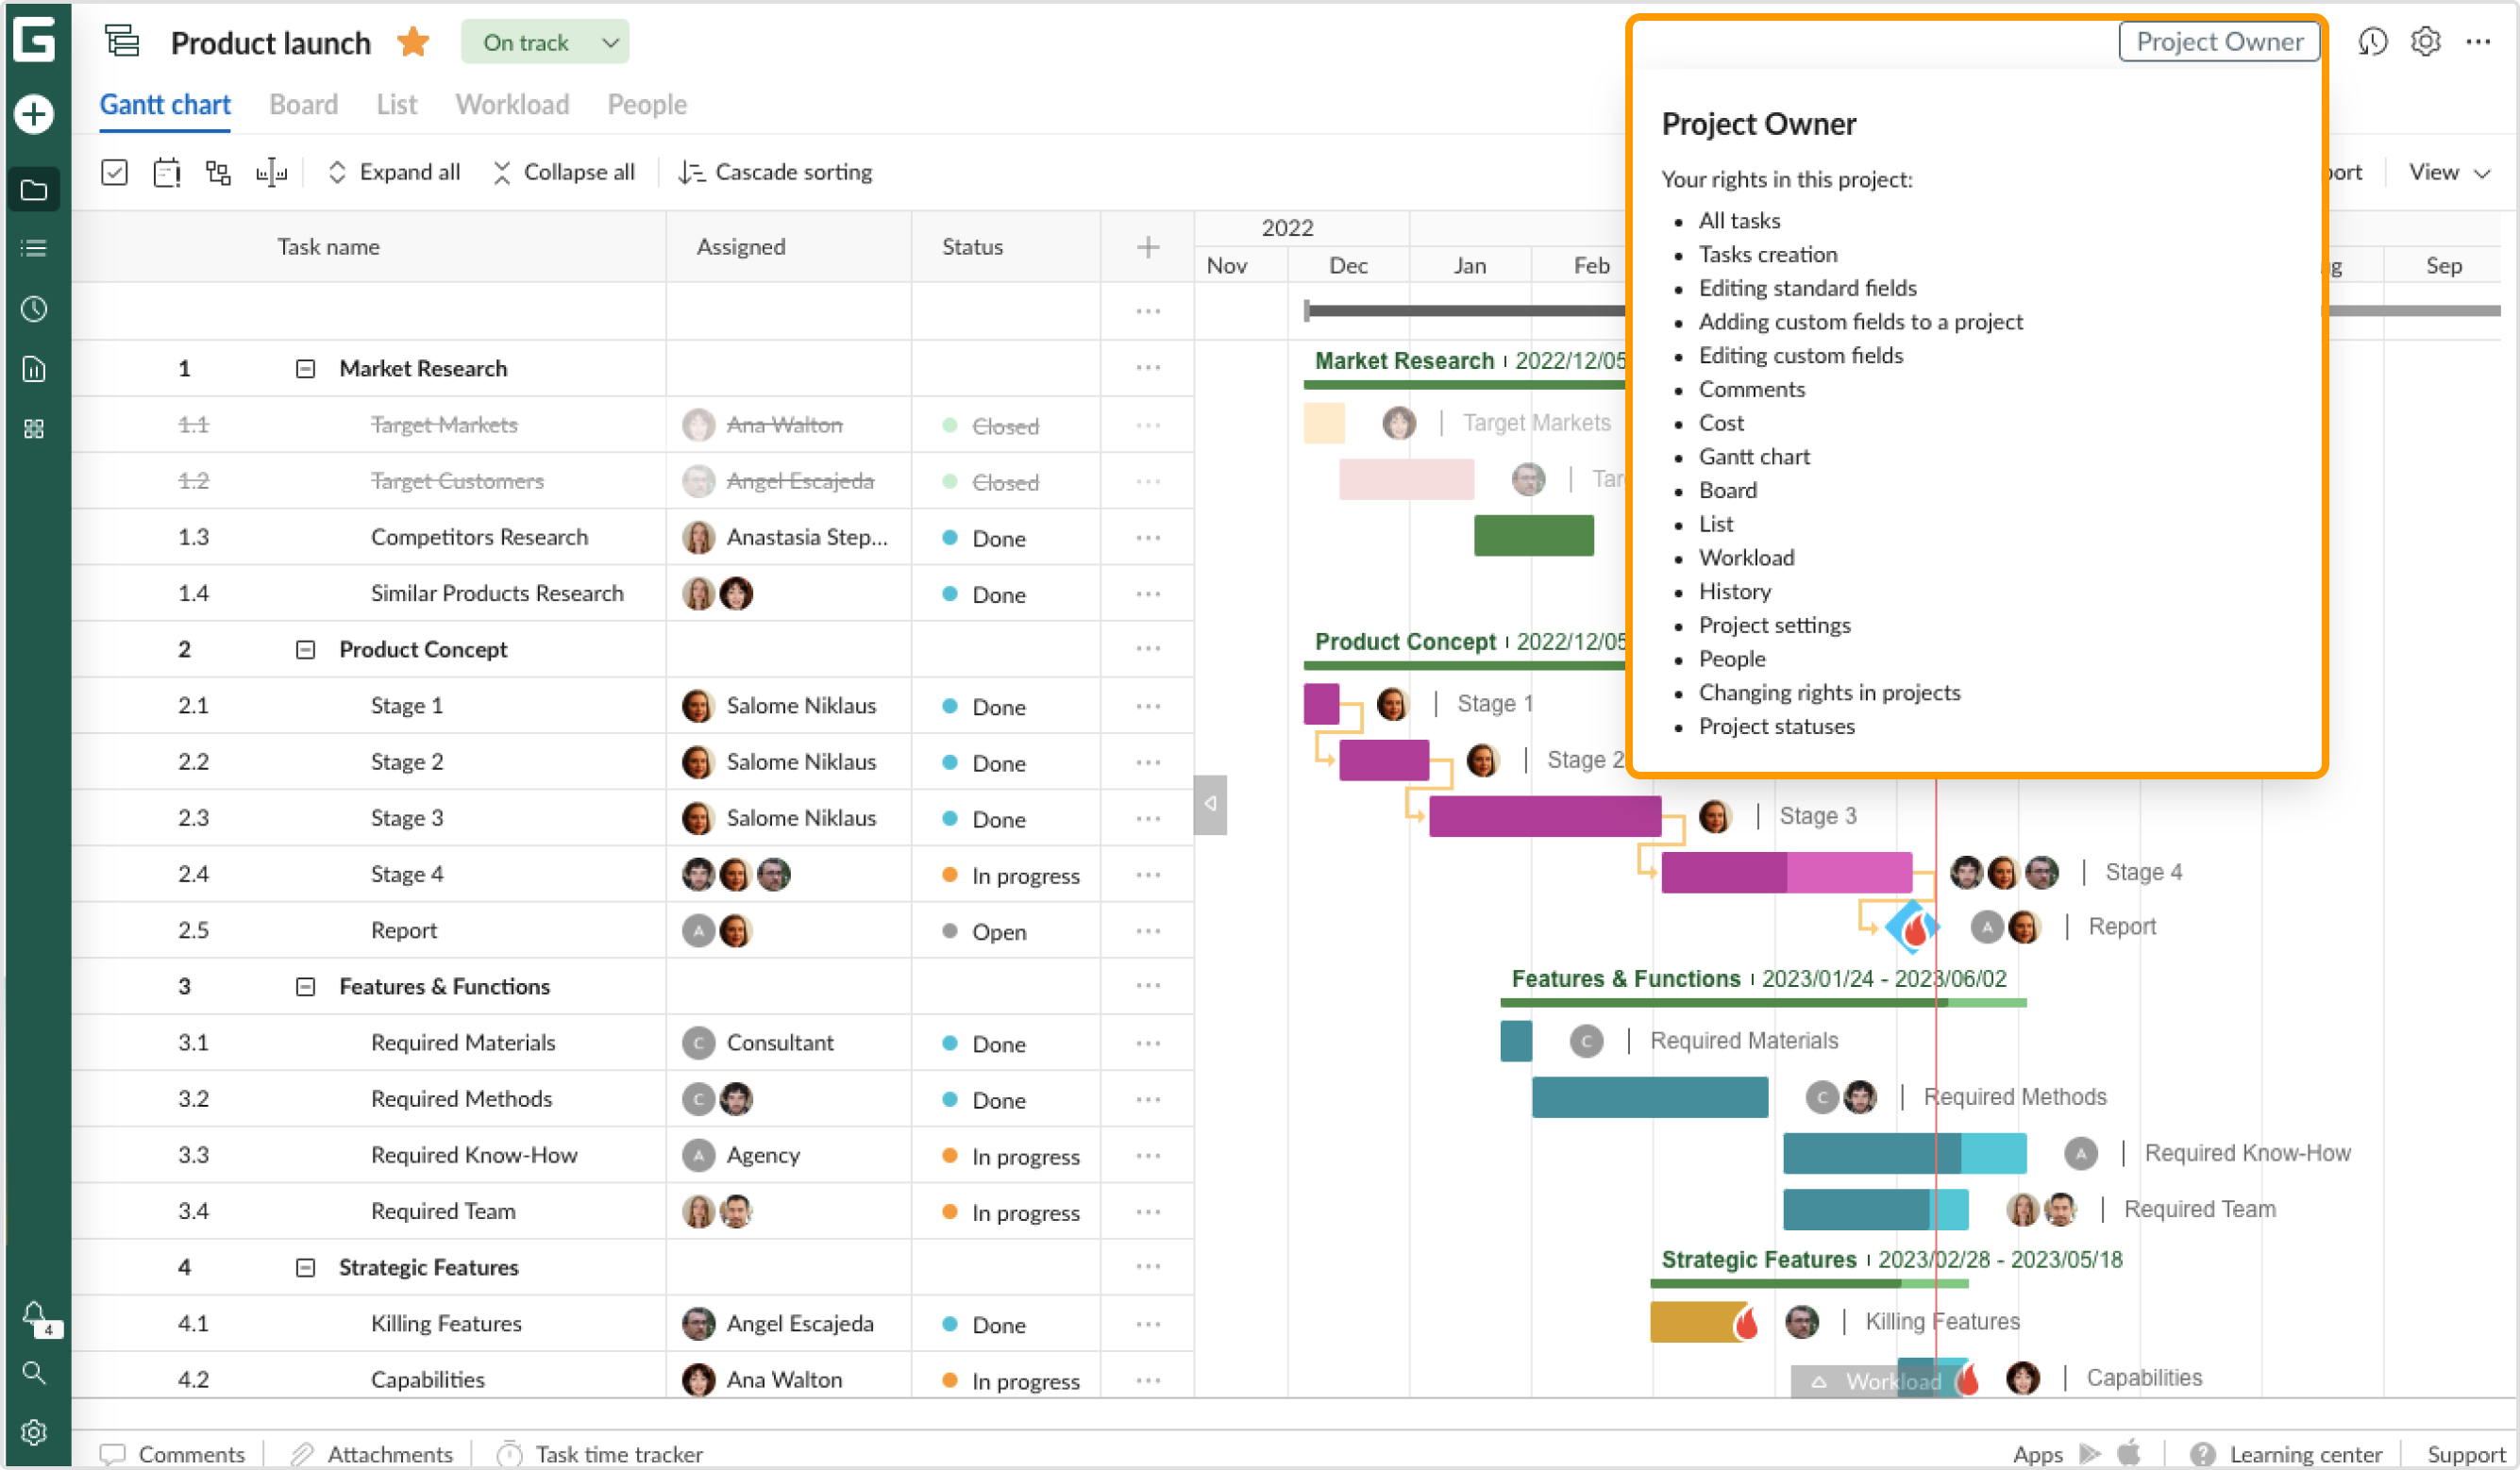Open the Time log clock icon in sidebar
Screen dimensions: 2520x1470
coord(34,309)
